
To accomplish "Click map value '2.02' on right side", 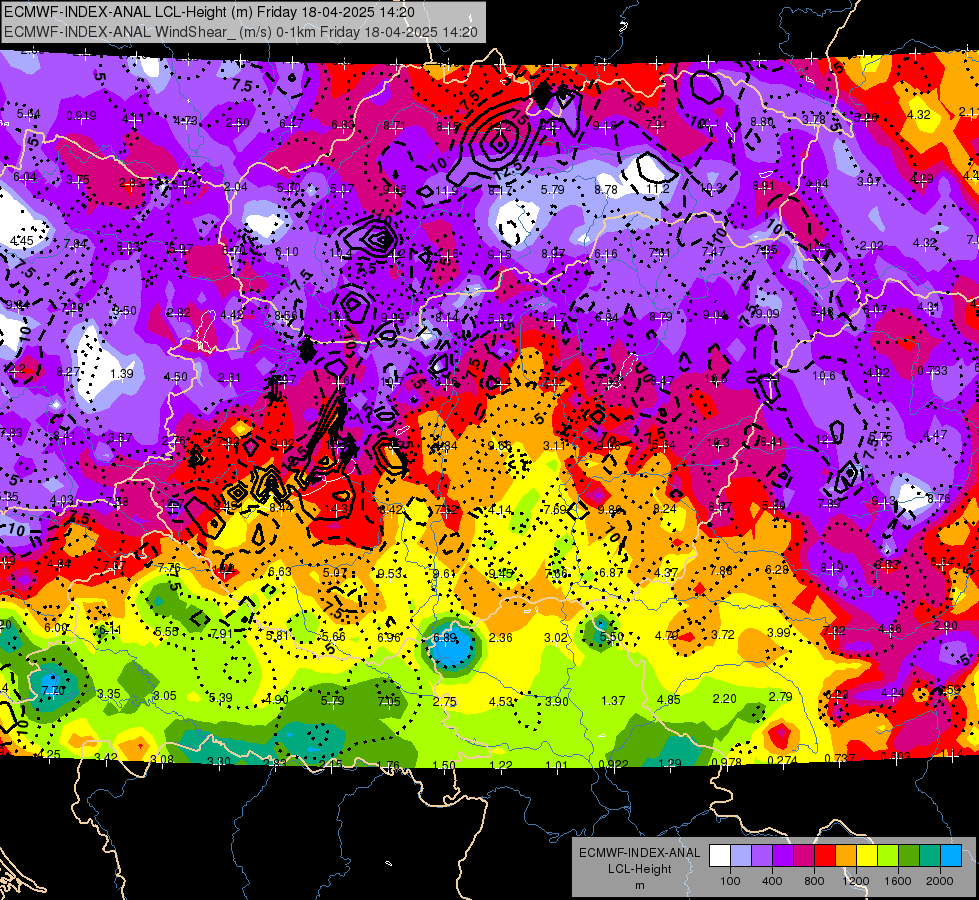I will click(871, 245).
